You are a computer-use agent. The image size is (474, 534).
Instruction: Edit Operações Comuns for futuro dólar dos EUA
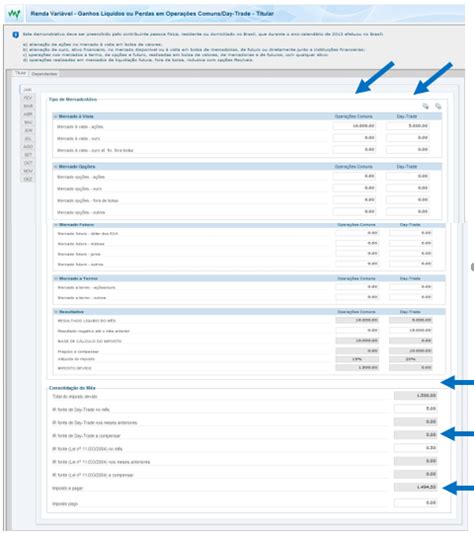point(357,233)
